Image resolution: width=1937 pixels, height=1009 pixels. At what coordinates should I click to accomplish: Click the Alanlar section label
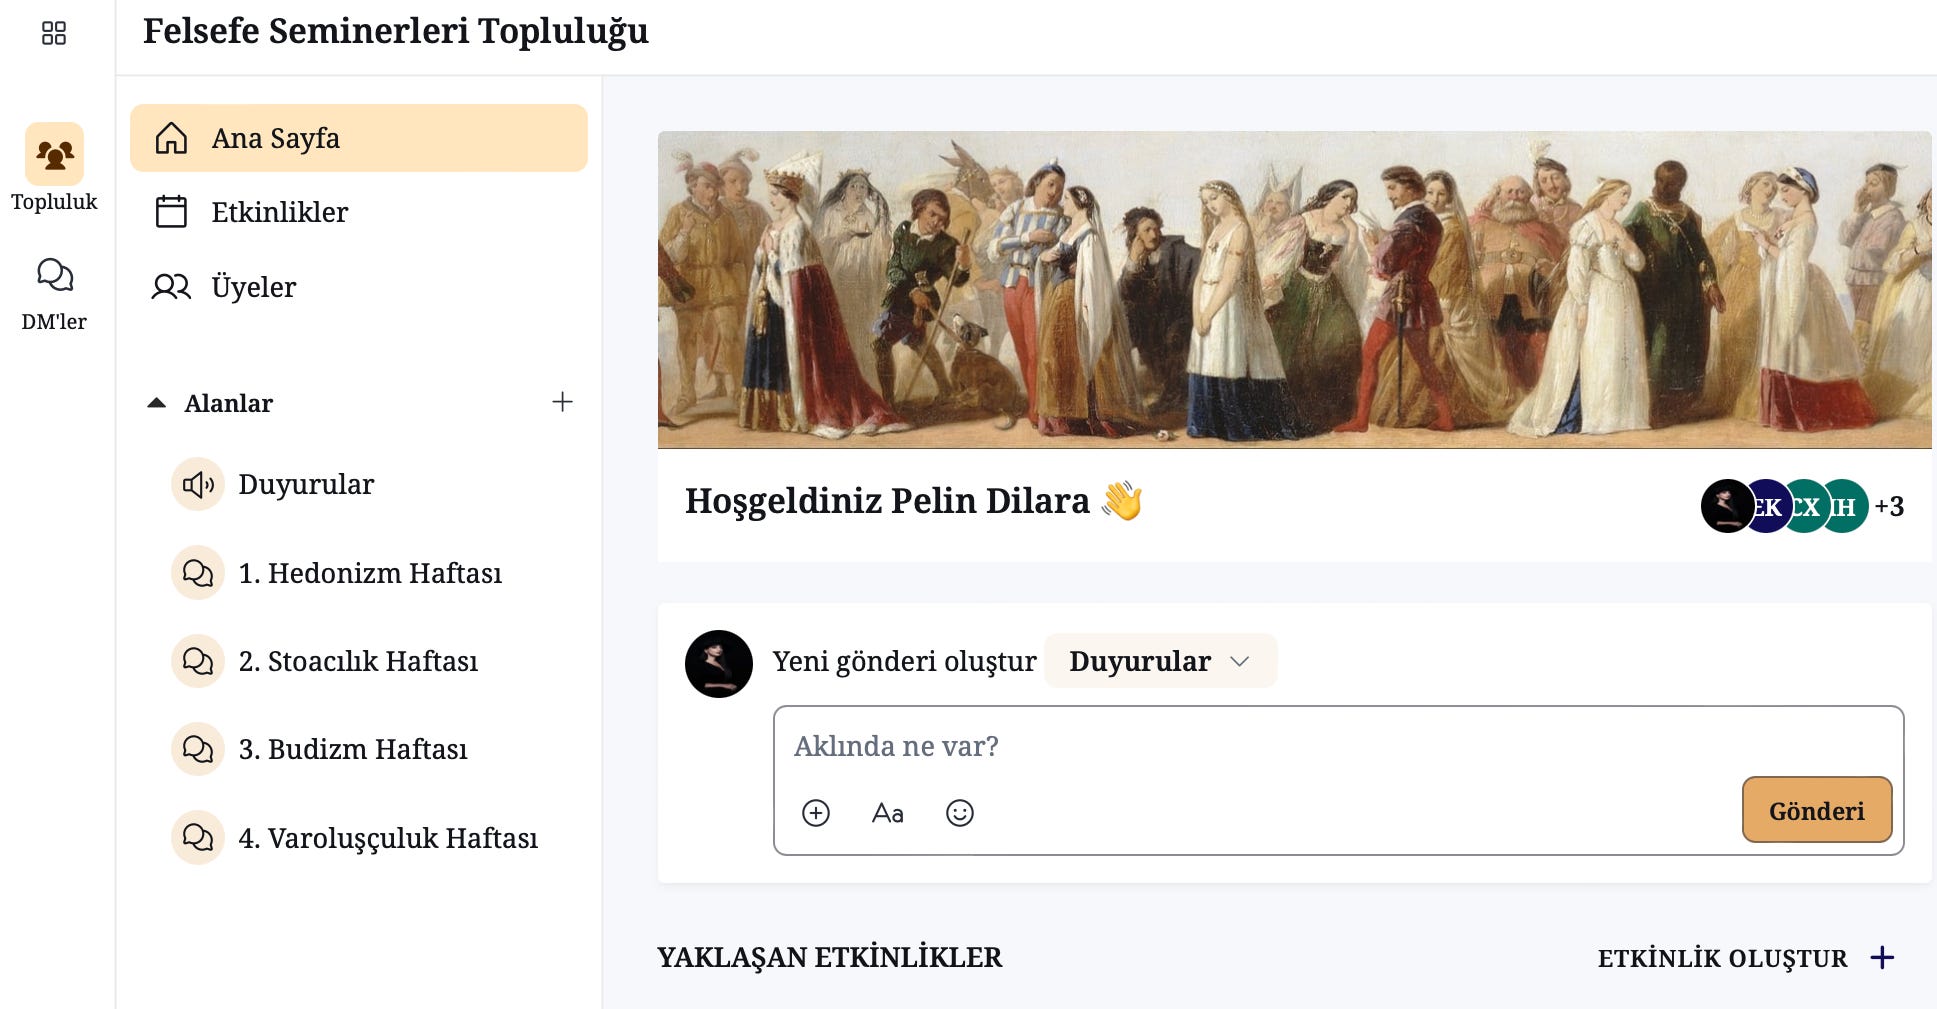click(x=228, y=403)
